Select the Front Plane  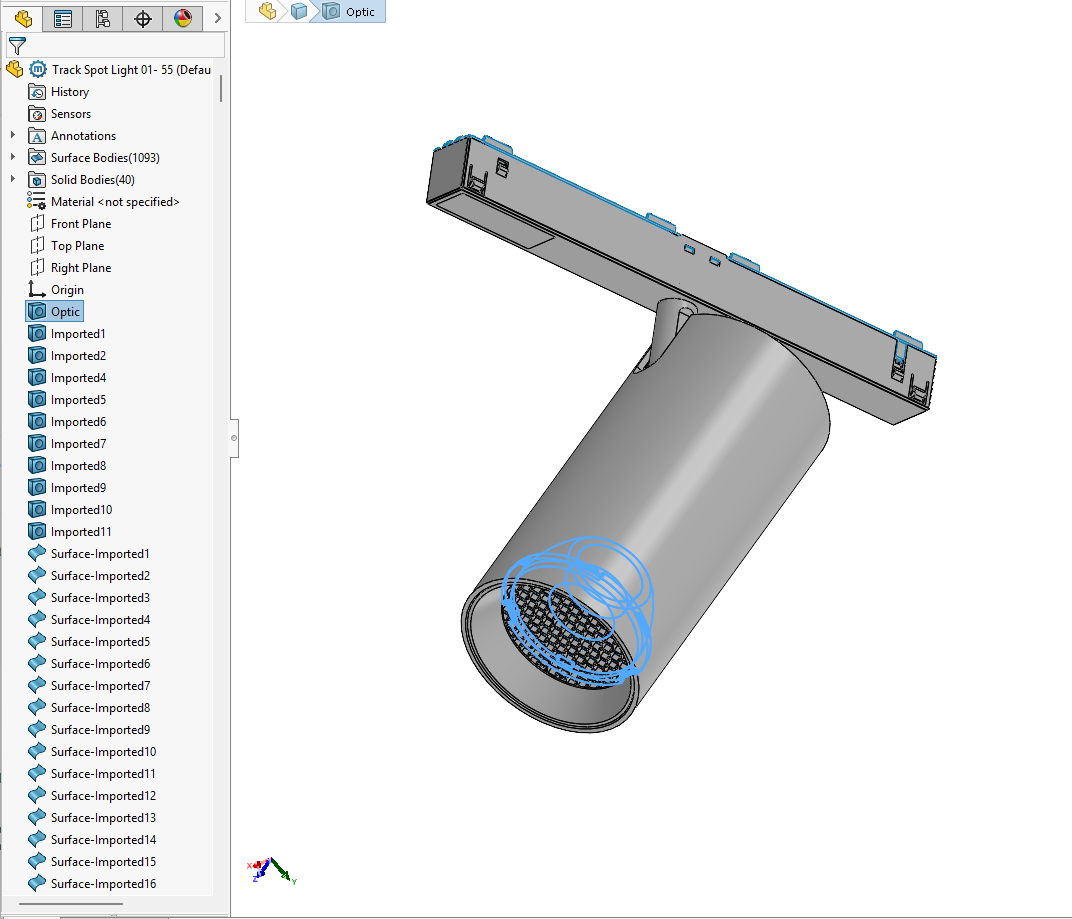[x=81, y=224]
